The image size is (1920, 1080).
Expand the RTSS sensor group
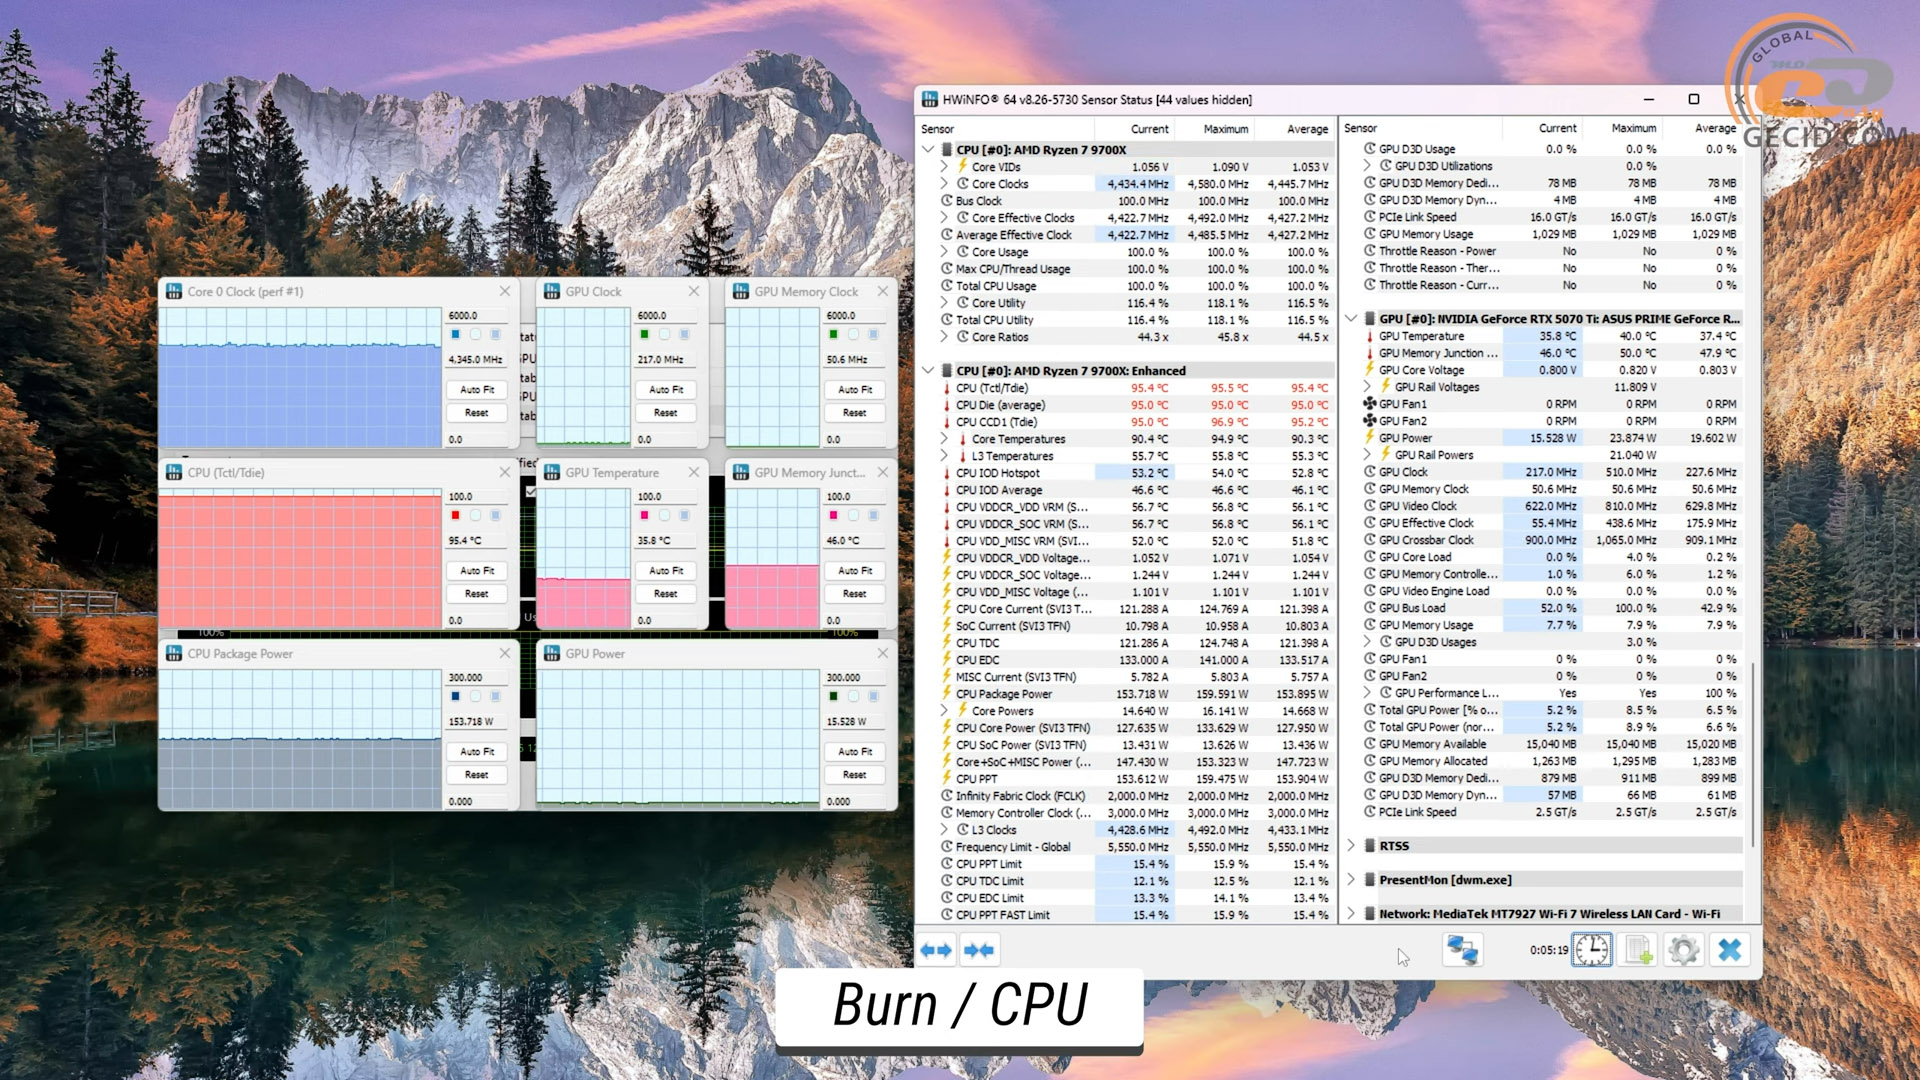pos(1352,846)
